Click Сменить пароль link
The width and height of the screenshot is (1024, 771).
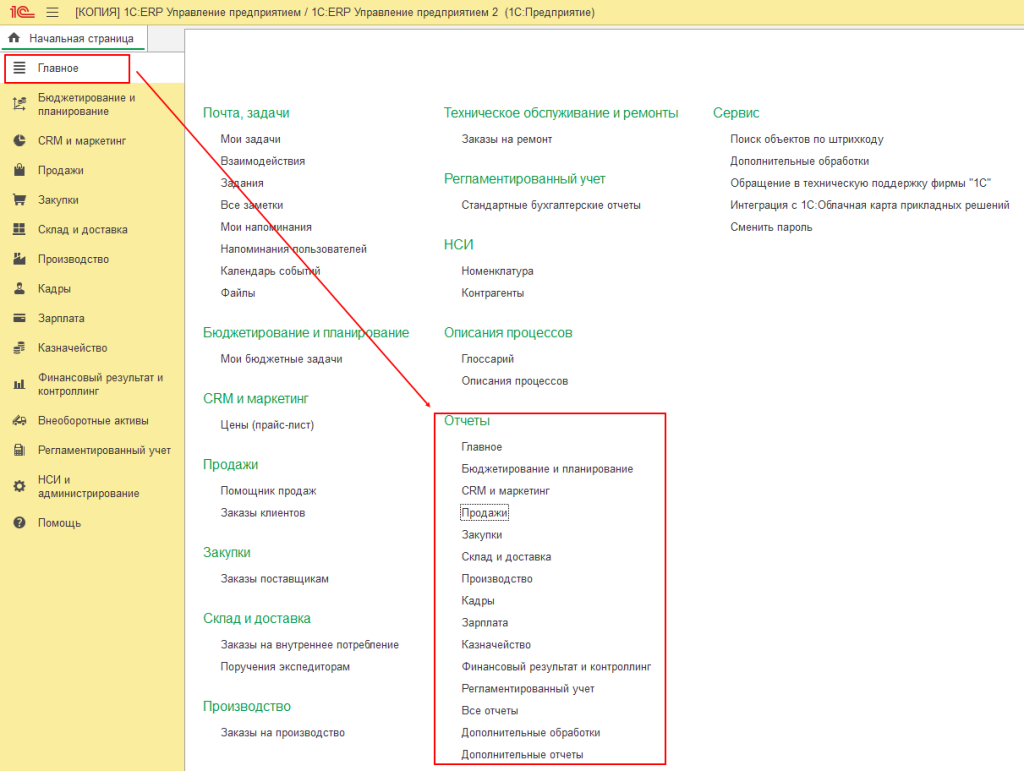(771, 227)
